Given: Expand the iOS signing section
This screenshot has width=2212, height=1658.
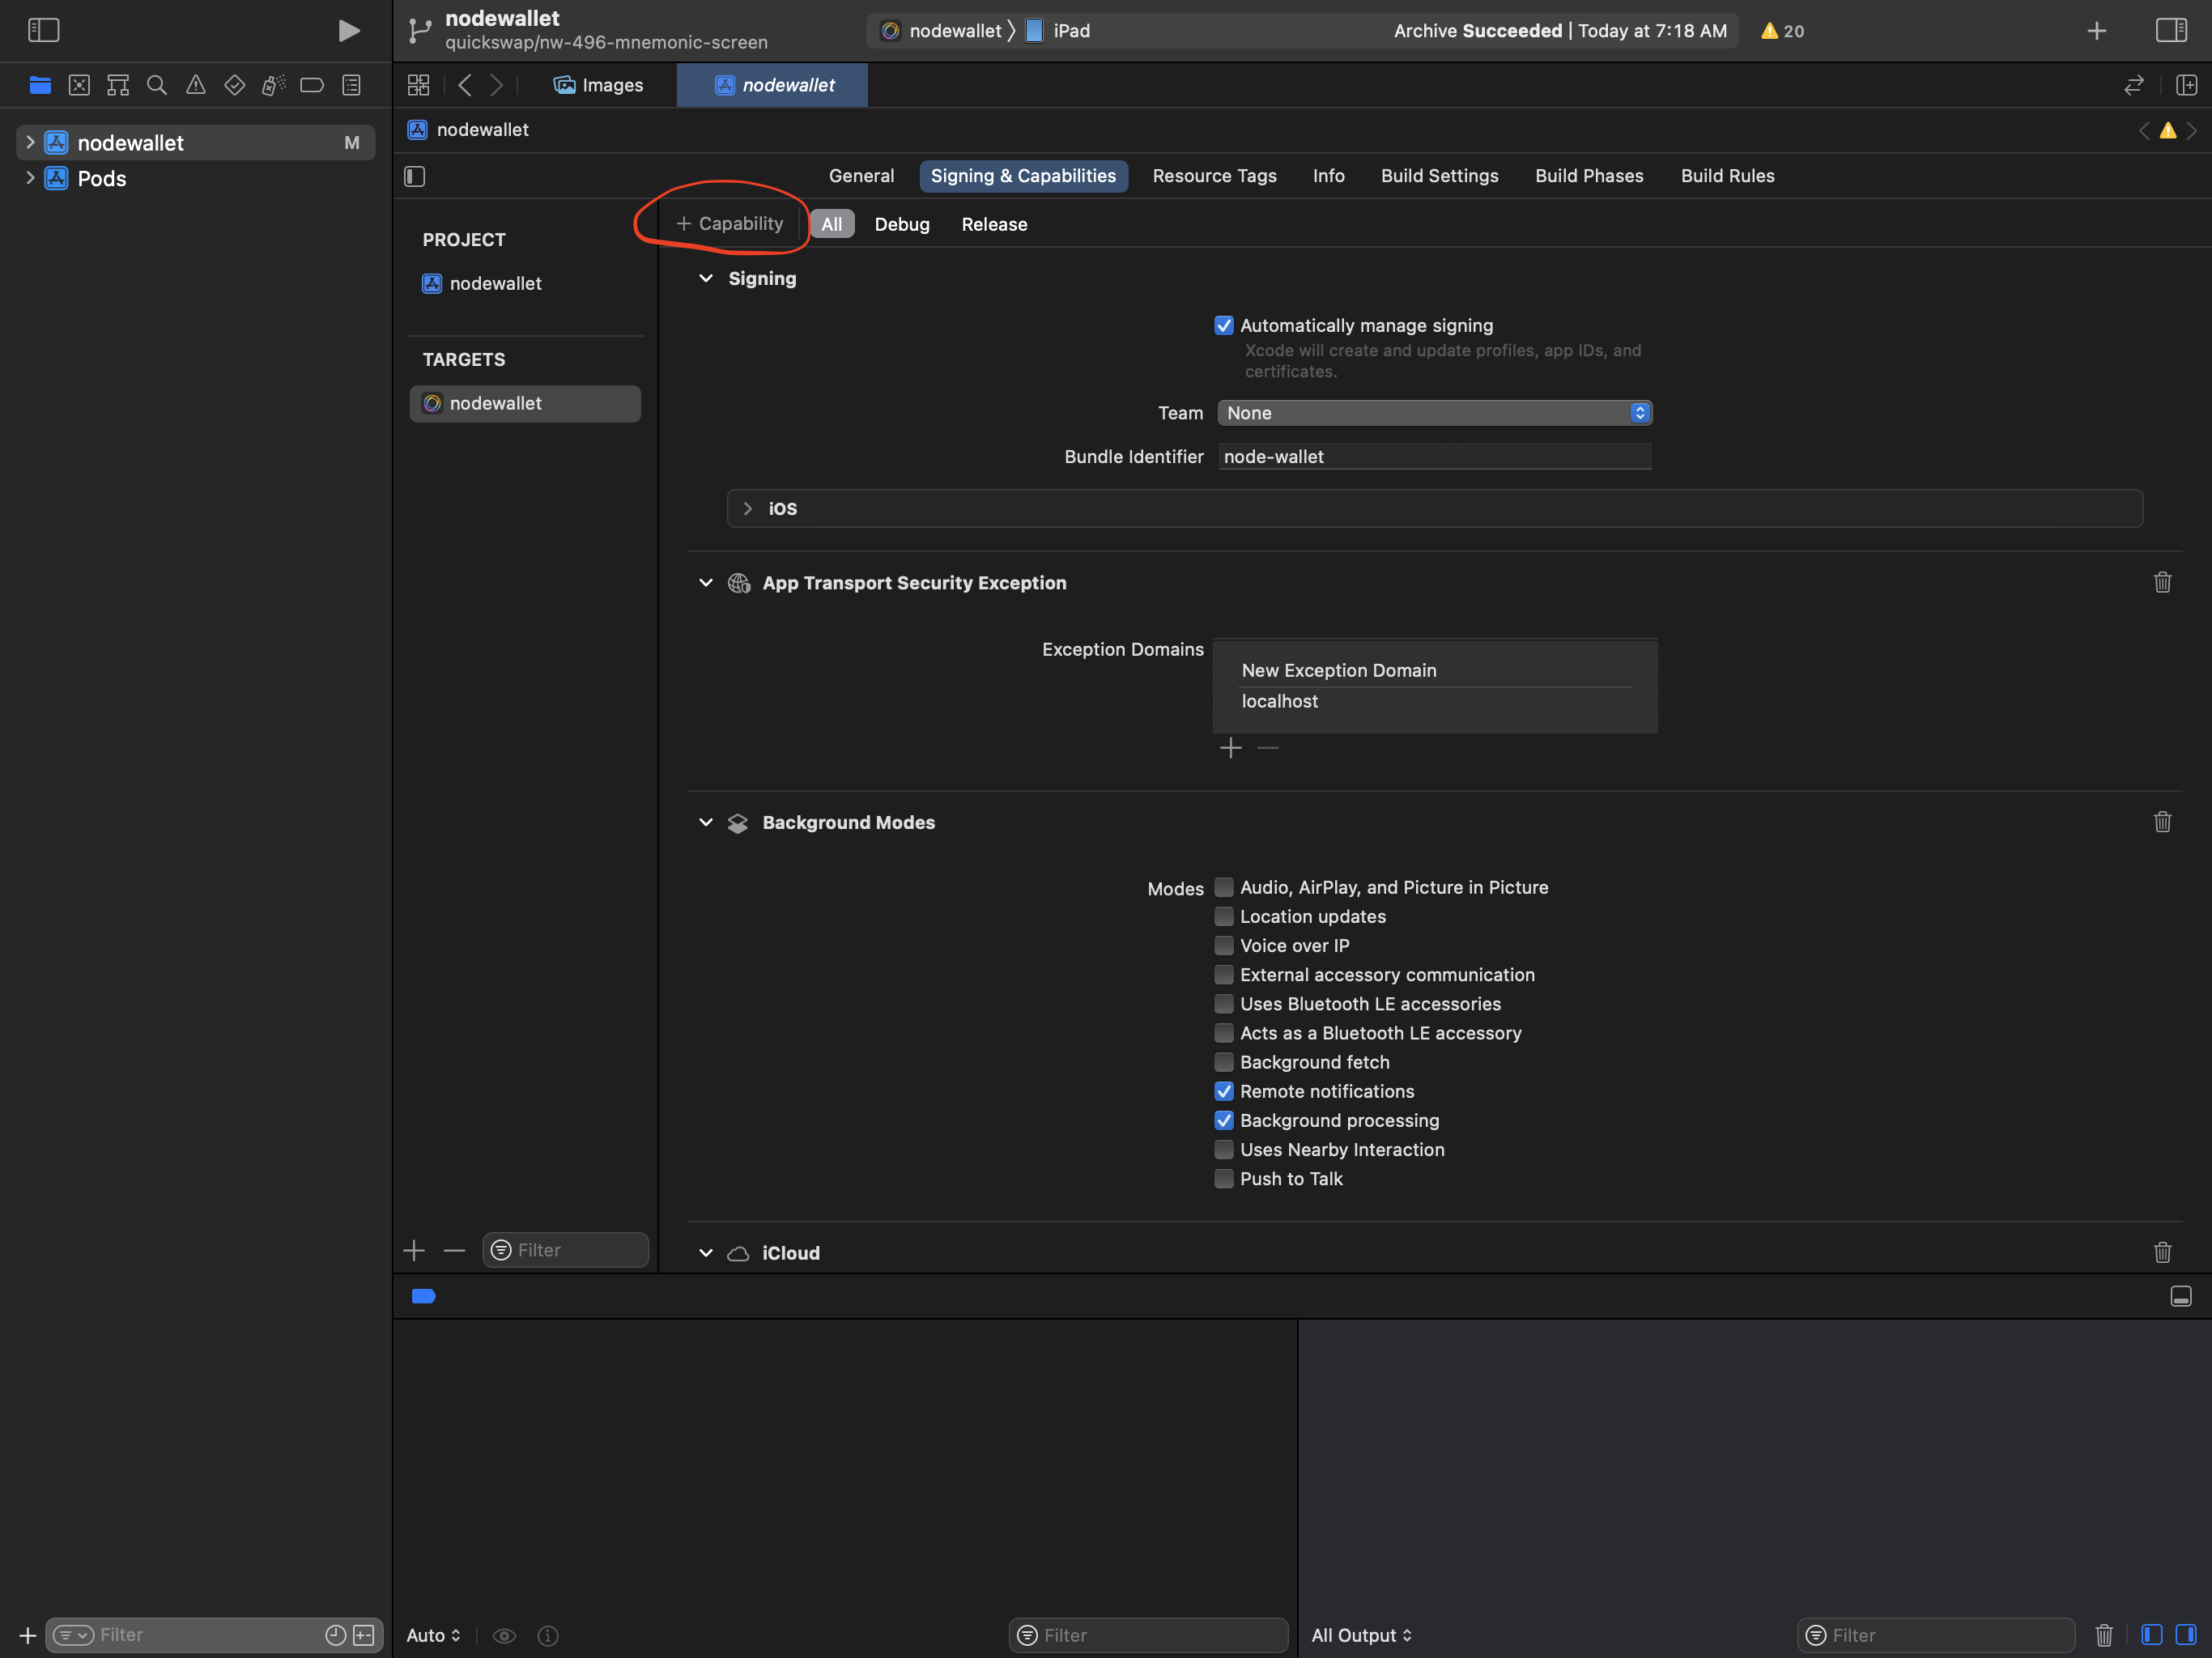Looking at the screenshot, I should coord(747,509).
